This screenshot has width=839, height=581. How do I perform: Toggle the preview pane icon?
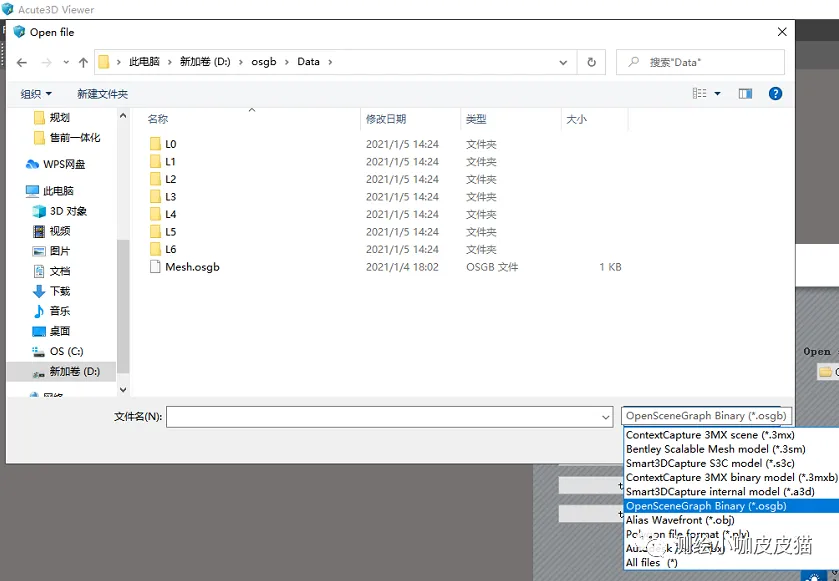(x=745, y=94)
